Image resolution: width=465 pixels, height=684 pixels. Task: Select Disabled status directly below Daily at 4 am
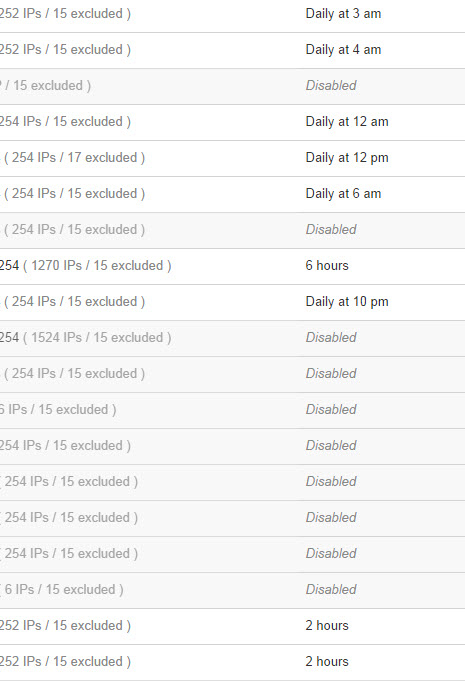[331, 86]
